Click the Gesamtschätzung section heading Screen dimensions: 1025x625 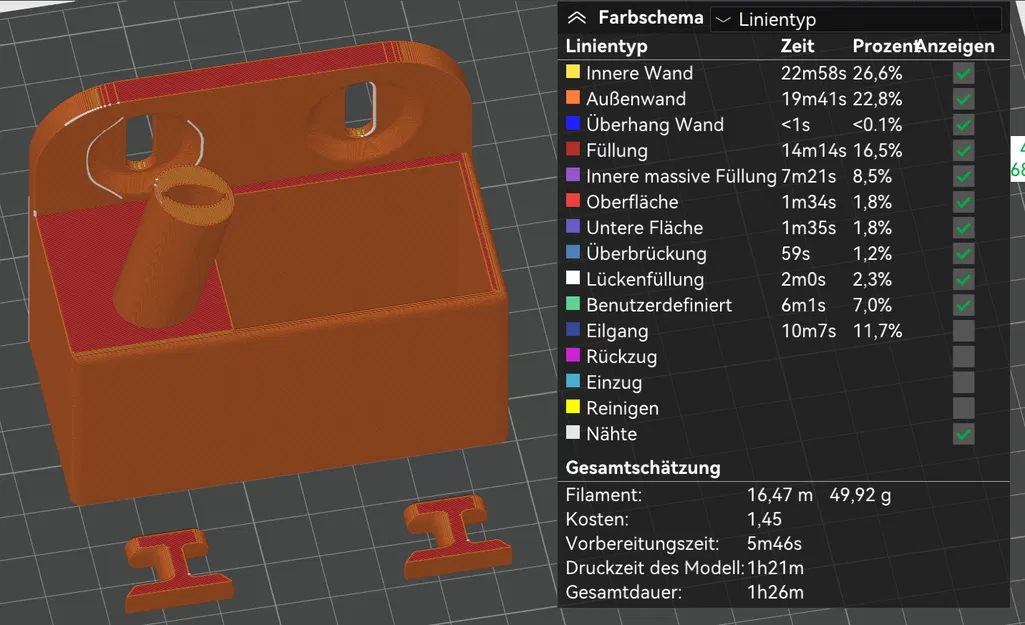tap(643, 468)
